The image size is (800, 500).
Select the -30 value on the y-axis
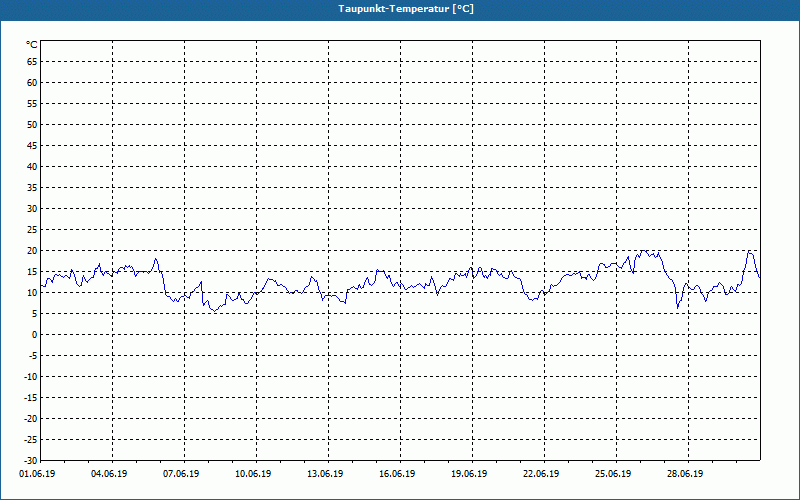pos(31,460)
